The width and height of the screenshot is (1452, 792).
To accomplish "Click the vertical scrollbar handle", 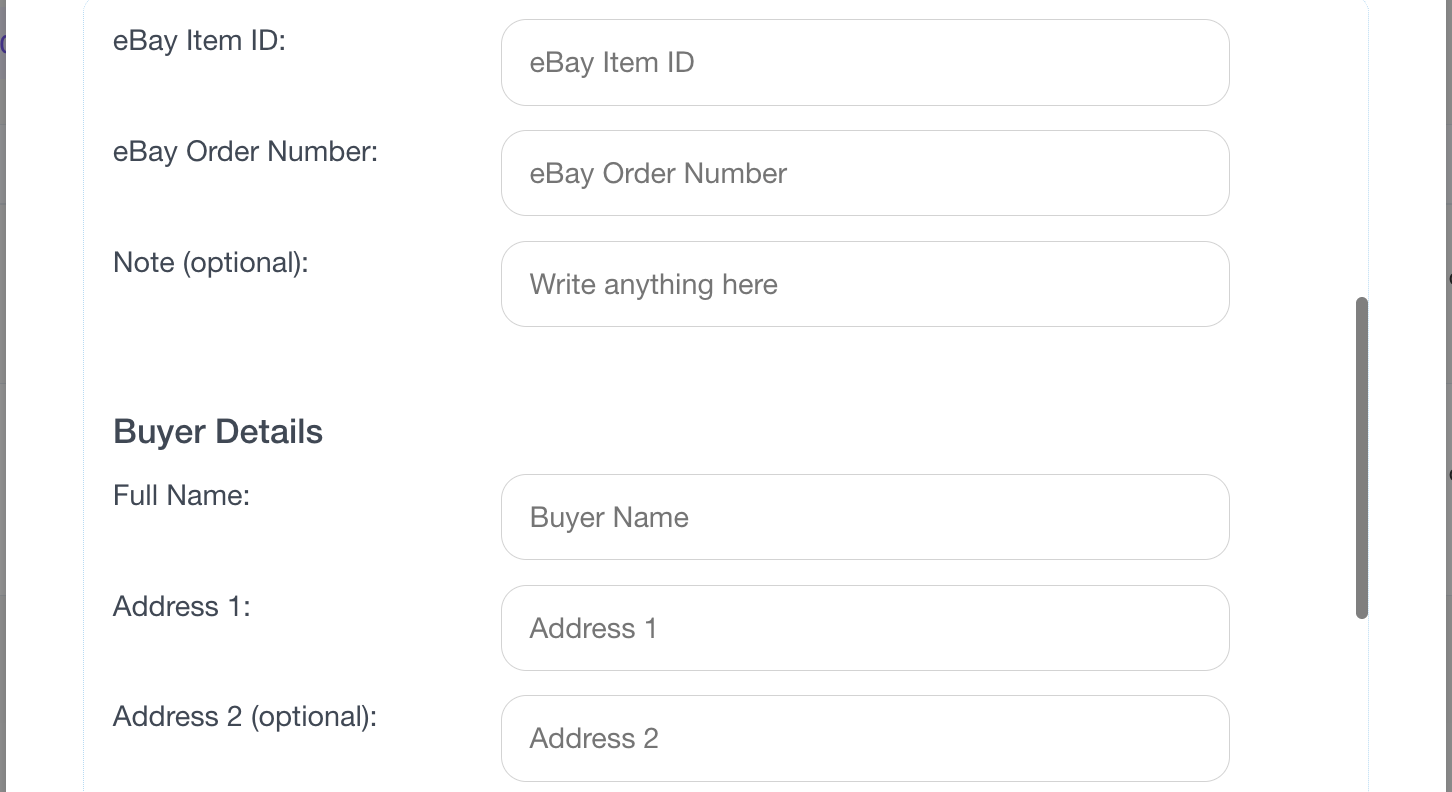I will click(1363, 455).
